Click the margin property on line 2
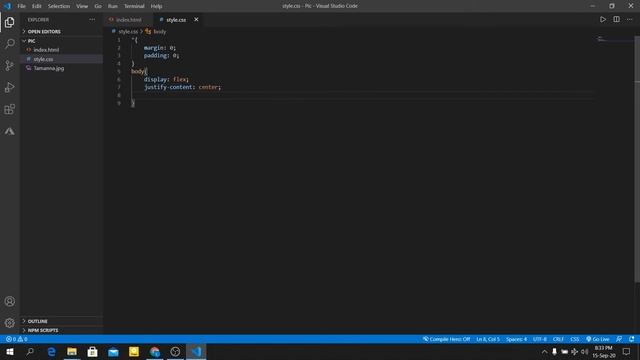The image size is (640, 360). click(x=153, y=48)
